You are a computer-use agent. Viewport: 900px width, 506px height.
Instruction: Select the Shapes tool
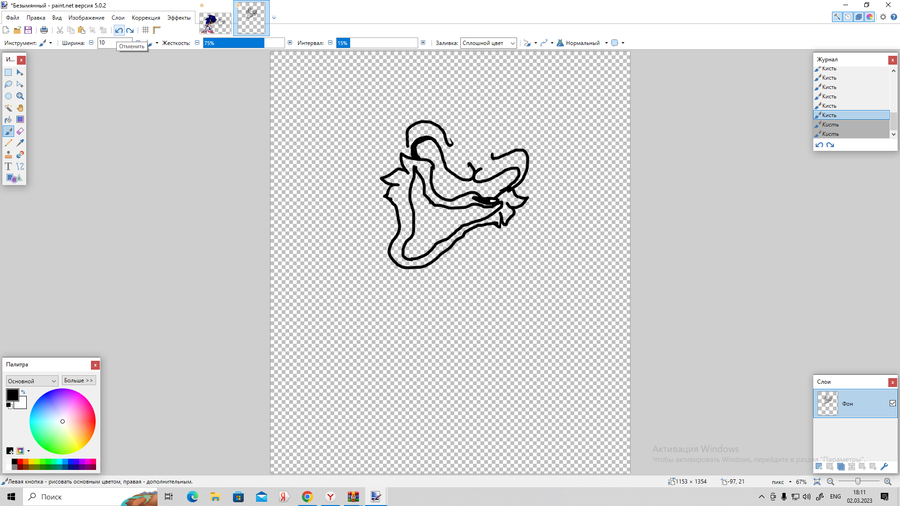click(x=14, y=178)
